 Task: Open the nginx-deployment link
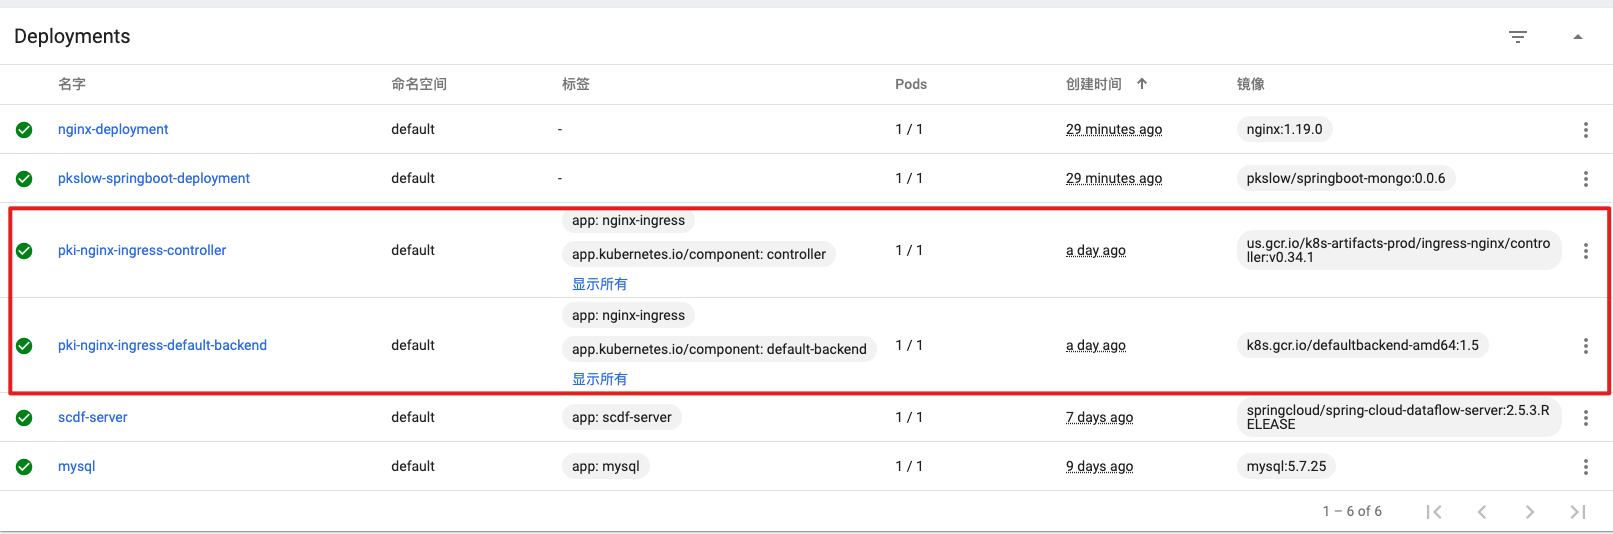pyautogui.click(x=113, y=129)
